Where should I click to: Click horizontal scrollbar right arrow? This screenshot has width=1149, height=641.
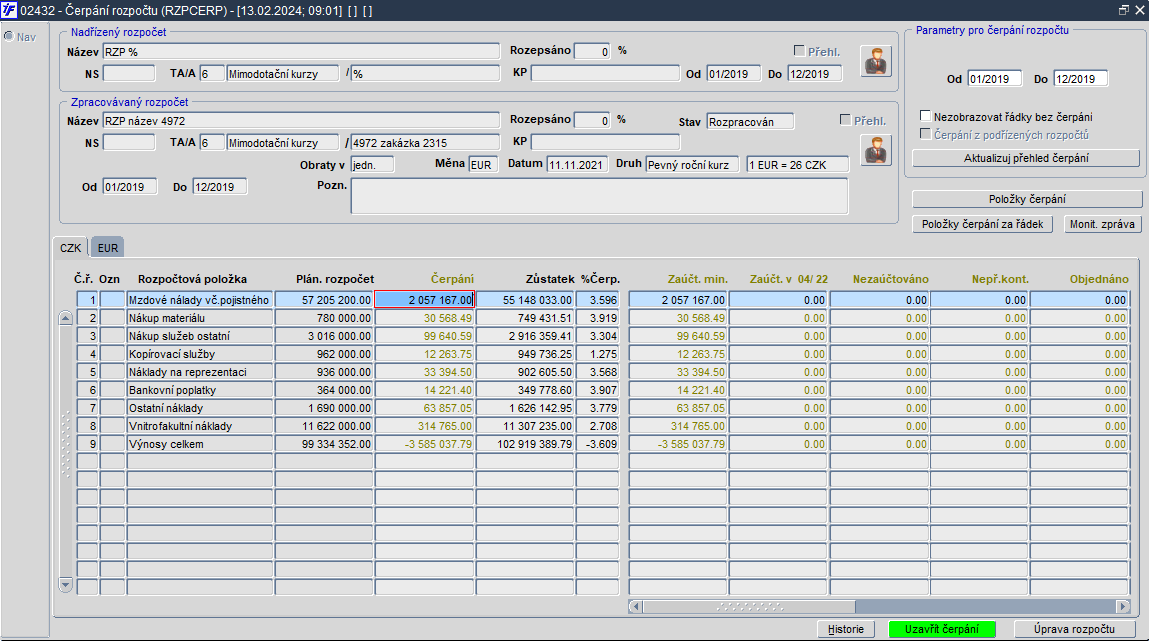(1123, 607)
